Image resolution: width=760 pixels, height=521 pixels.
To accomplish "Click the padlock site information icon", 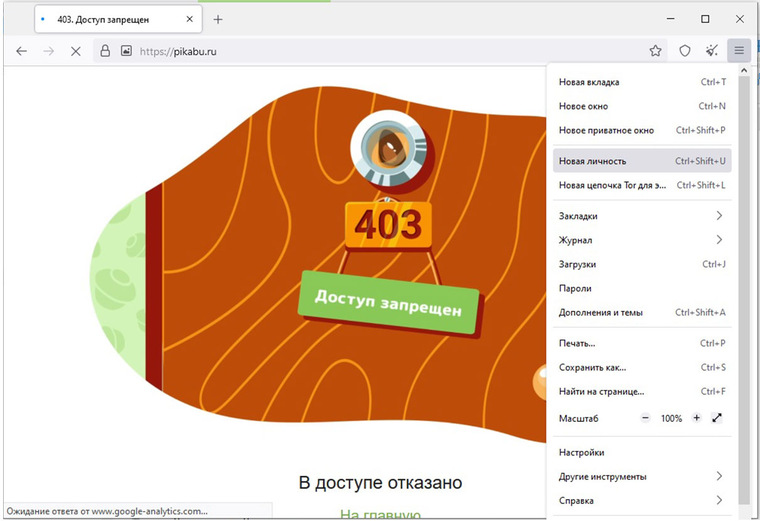I will click(104, 51).
